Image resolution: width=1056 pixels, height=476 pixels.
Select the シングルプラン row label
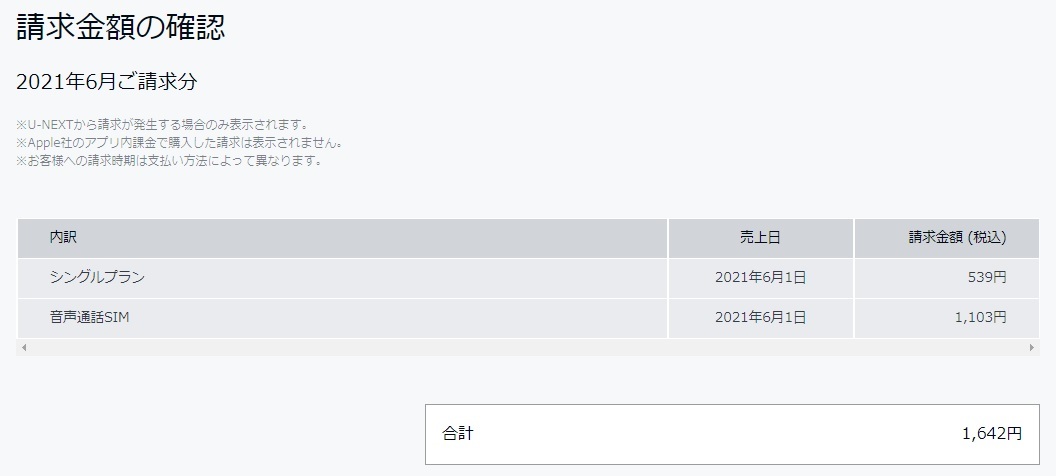tap(91, 278)
